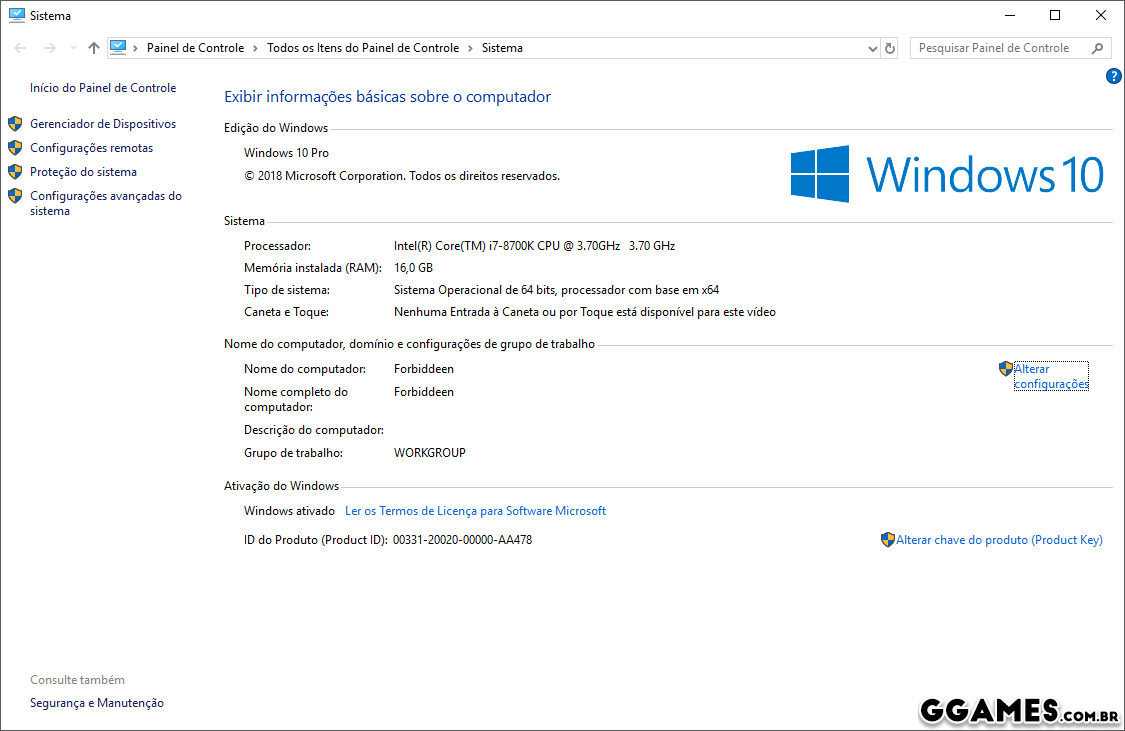Click the computer icon in address bar

click(x=119, y=47)
